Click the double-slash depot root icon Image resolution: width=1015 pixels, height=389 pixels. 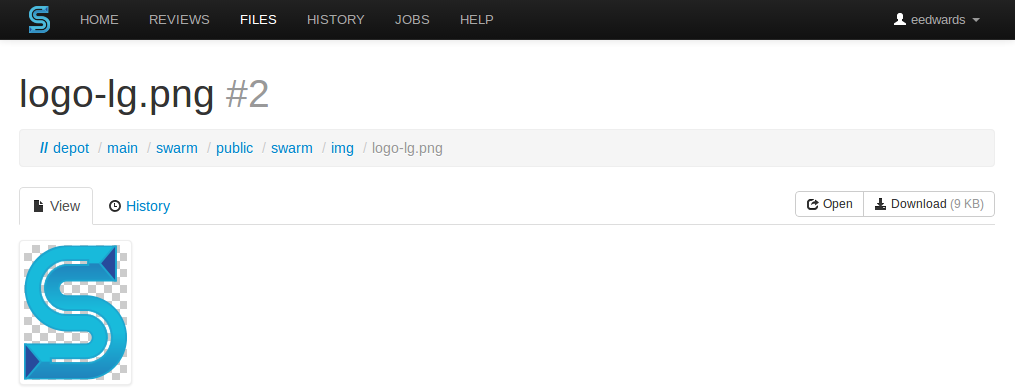pos(44,148)
